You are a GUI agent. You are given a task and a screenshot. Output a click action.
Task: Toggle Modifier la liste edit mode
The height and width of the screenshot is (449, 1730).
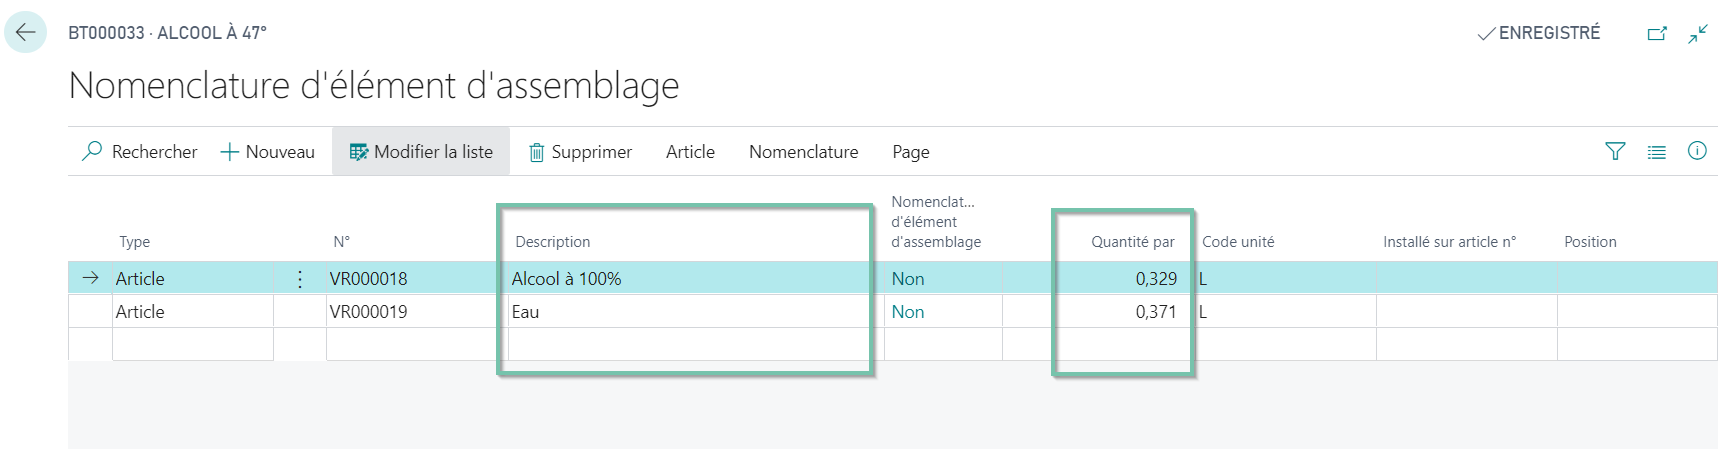point(421,152)
